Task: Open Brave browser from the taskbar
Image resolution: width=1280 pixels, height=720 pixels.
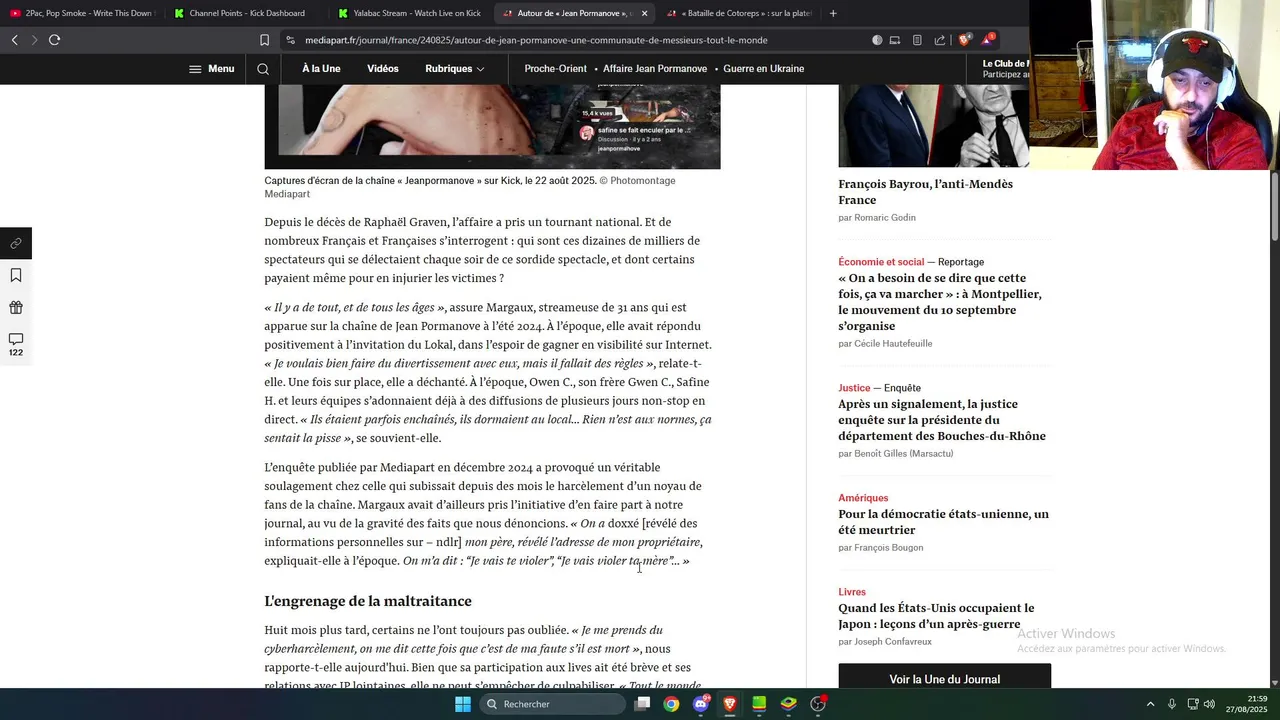Action: coord(730,704)
